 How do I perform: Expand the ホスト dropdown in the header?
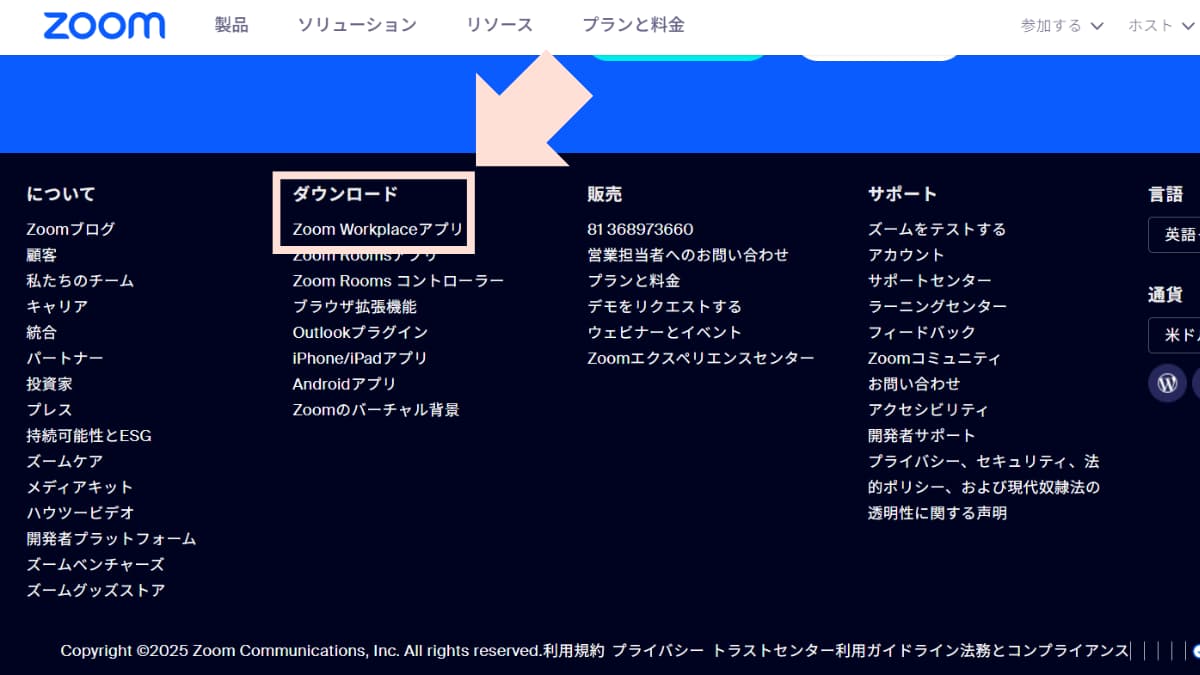[1163, 26]
